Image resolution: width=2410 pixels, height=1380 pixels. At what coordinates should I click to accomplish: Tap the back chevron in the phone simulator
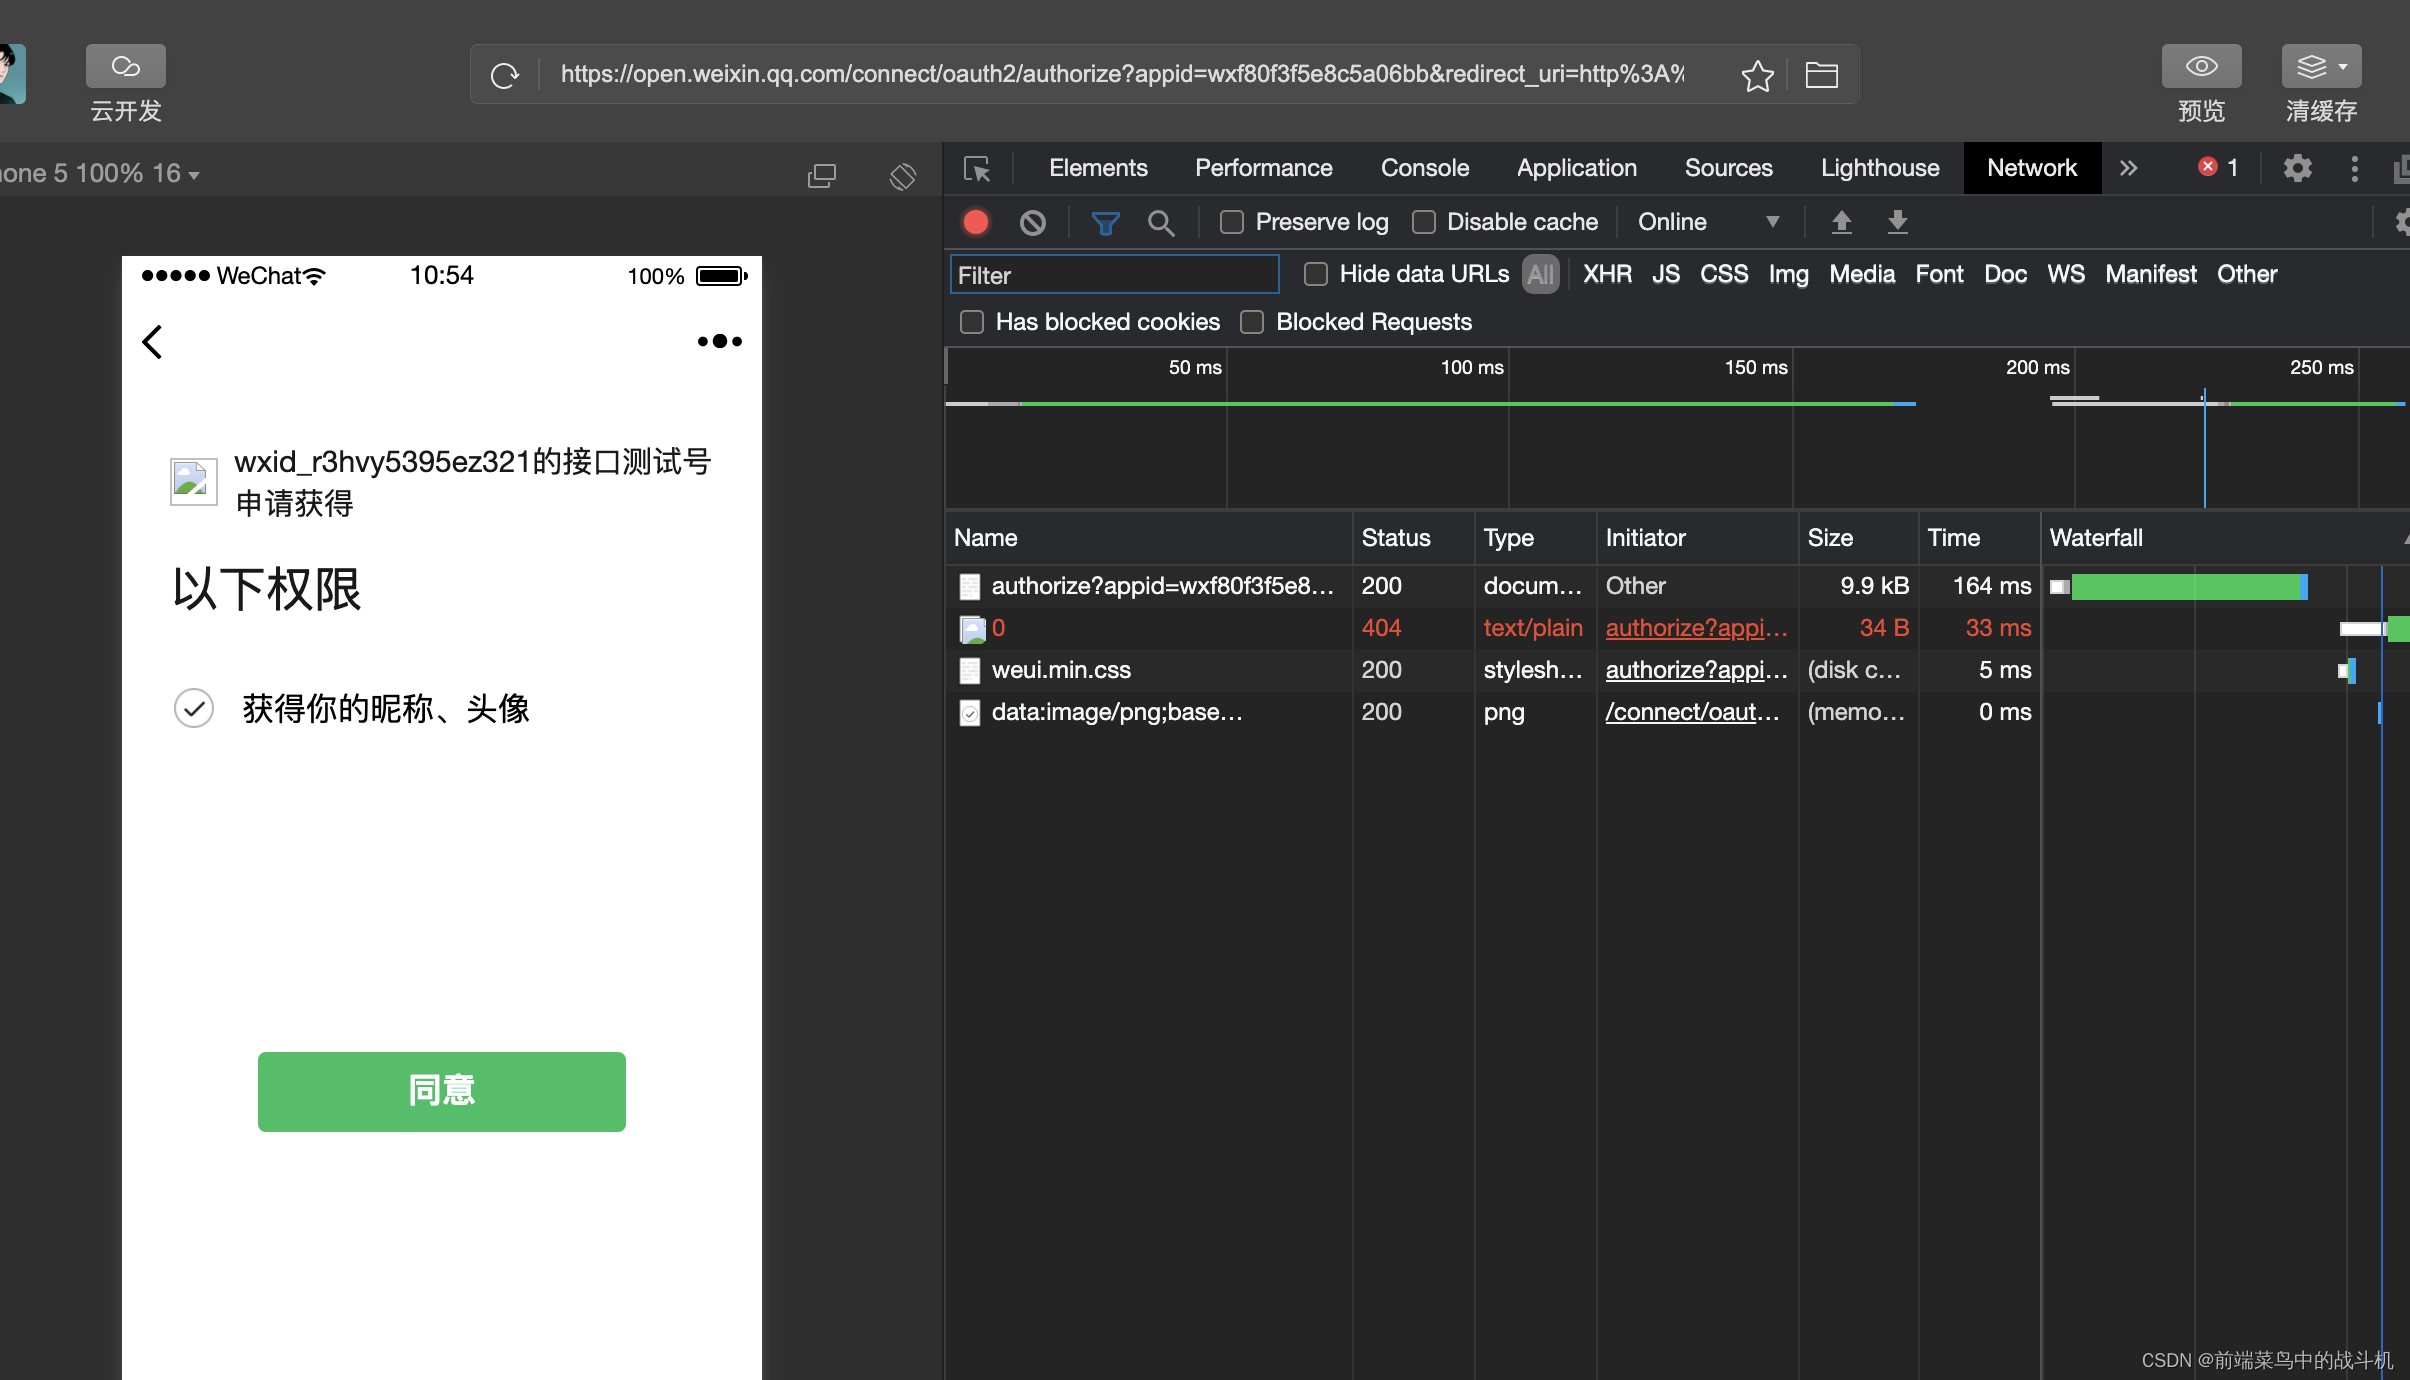click(152, 342)
